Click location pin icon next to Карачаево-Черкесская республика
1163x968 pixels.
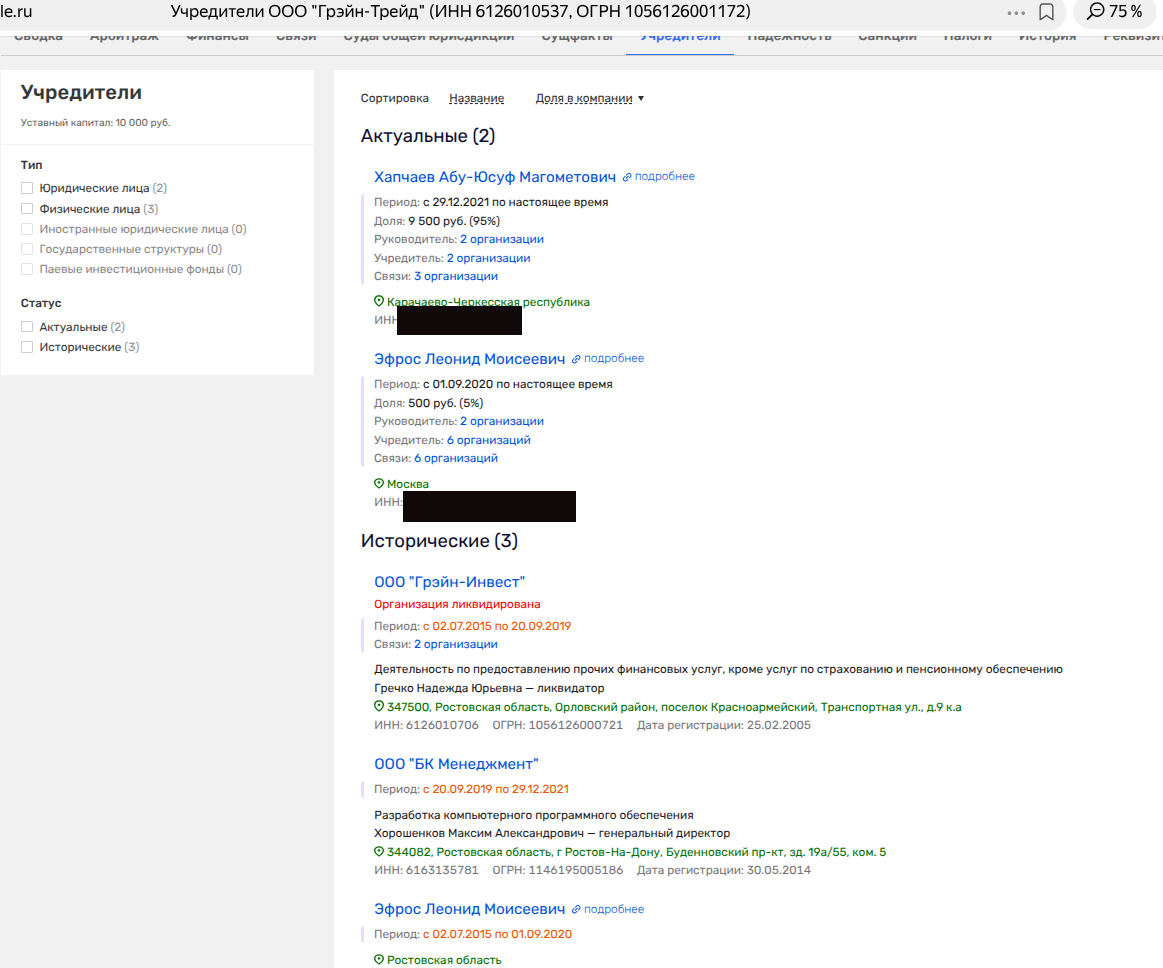click(x=379, y=301)
